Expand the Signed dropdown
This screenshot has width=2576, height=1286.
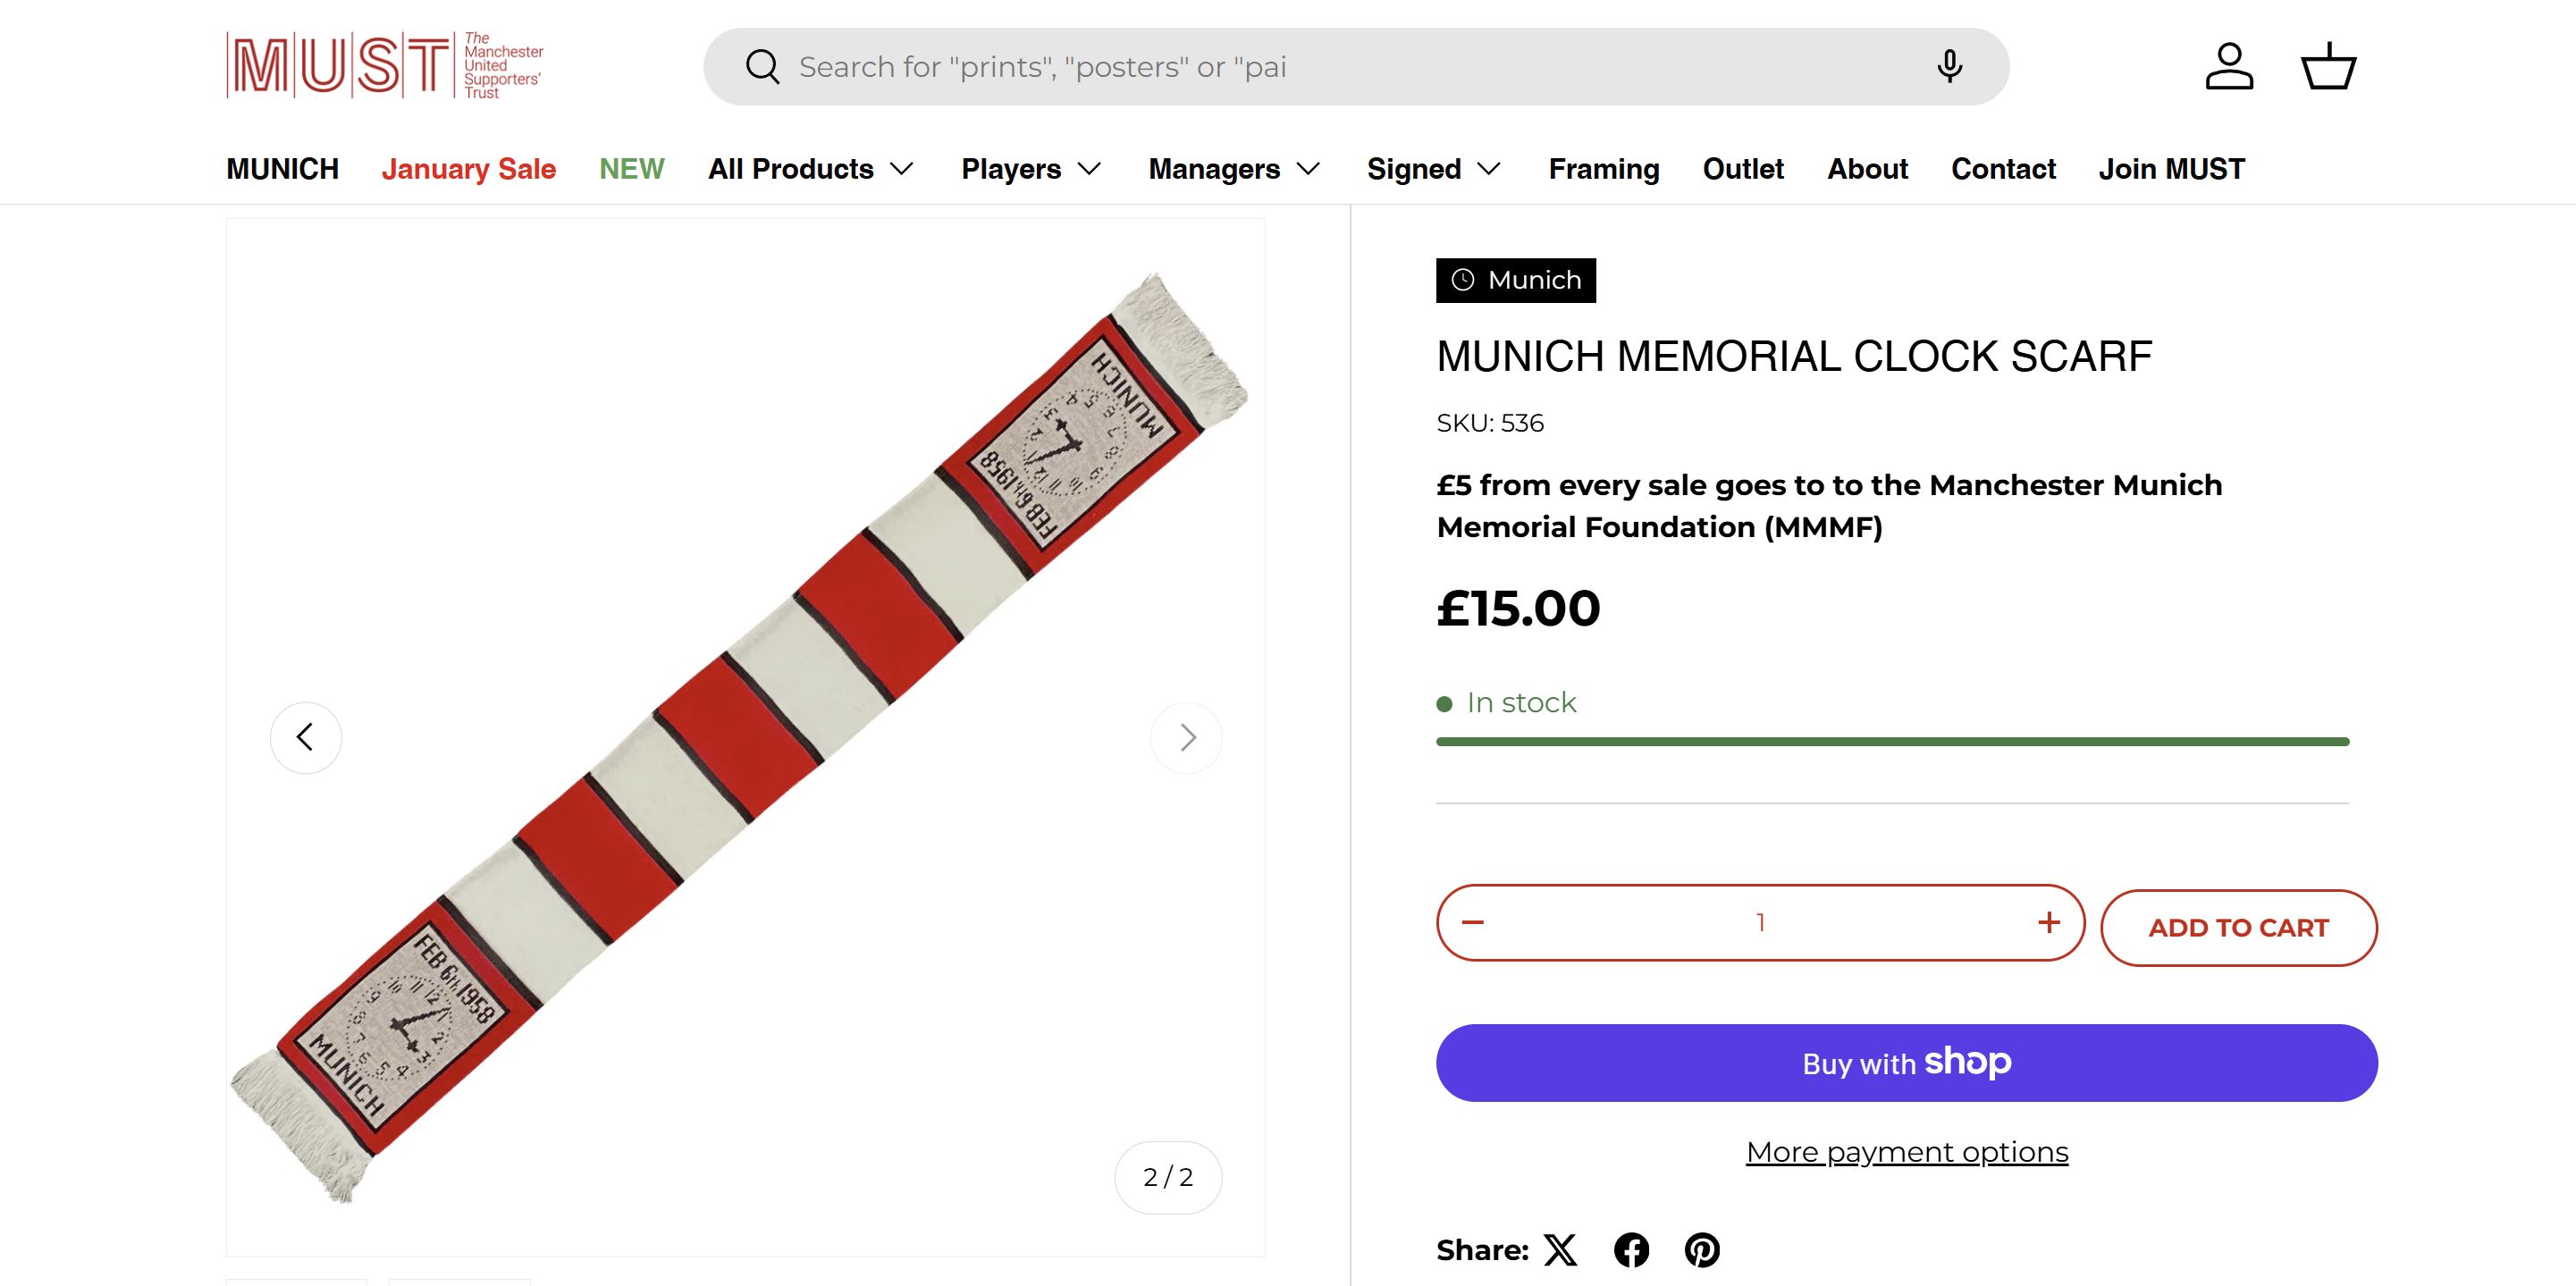[1434, 169]
